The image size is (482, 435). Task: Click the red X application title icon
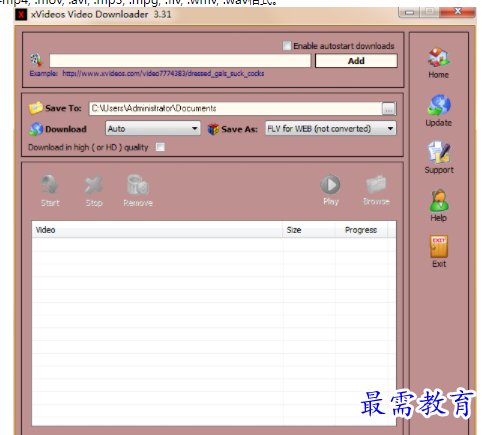pos(21,15)
